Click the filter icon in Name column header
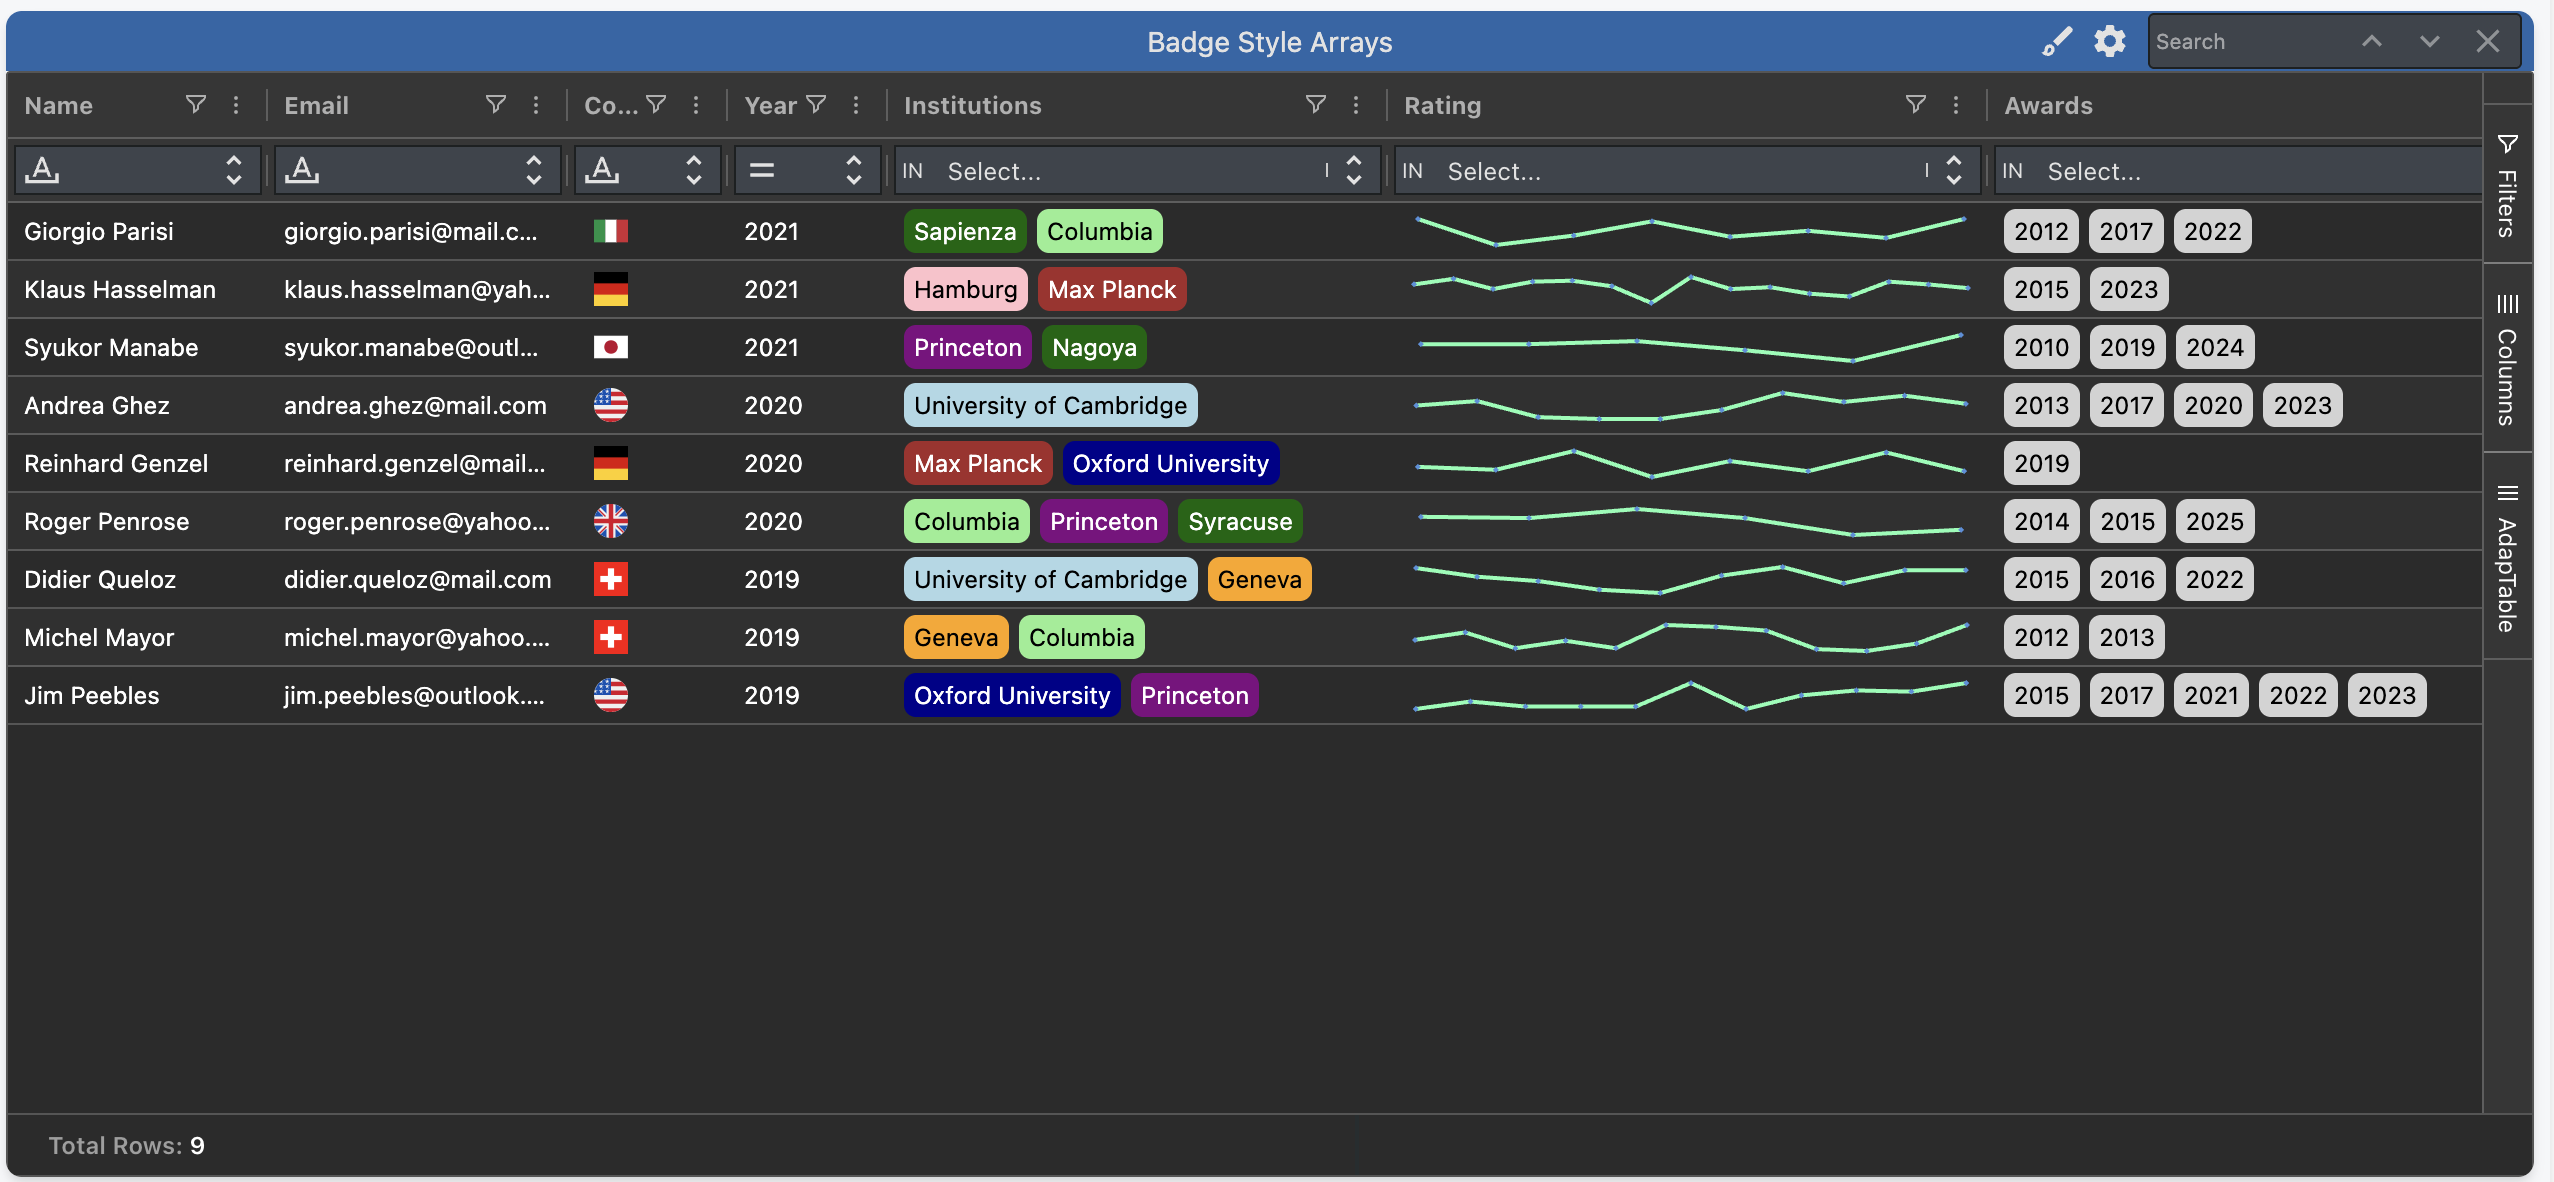The image size is (2554, 1182). (196, 104)
